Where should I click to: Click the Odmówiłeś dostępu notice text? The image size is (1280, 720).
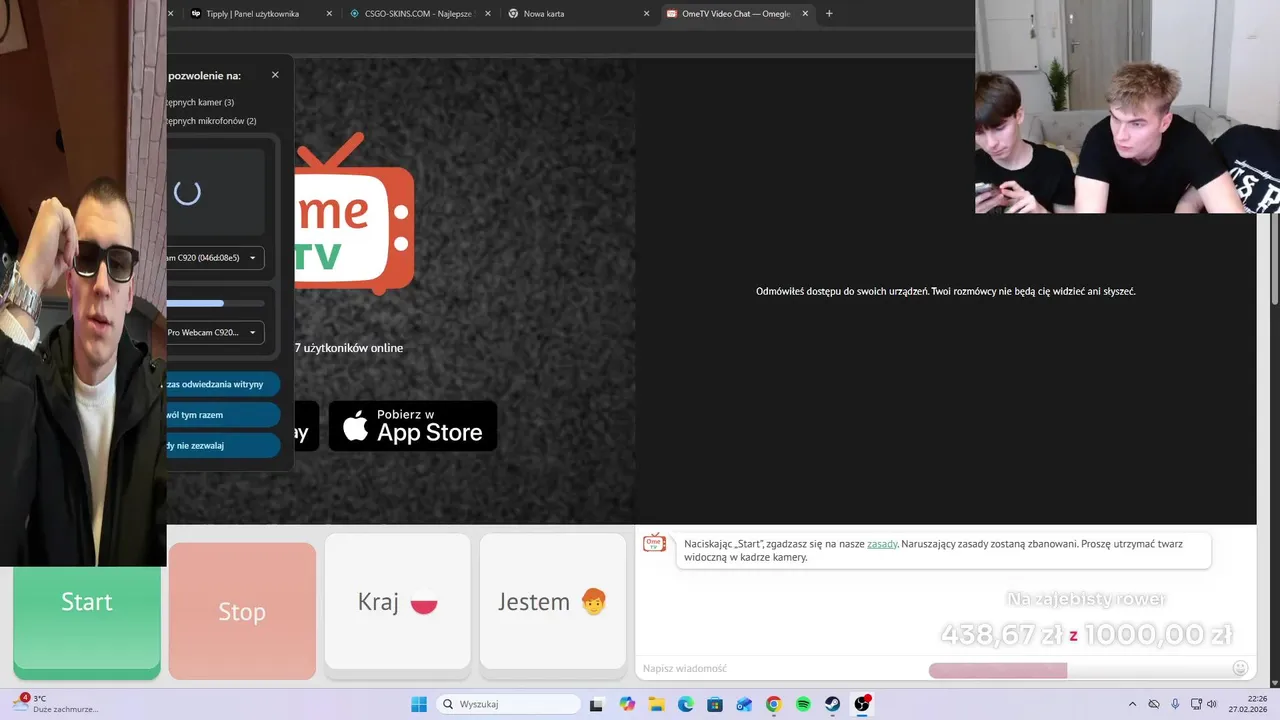coord(945,291)
